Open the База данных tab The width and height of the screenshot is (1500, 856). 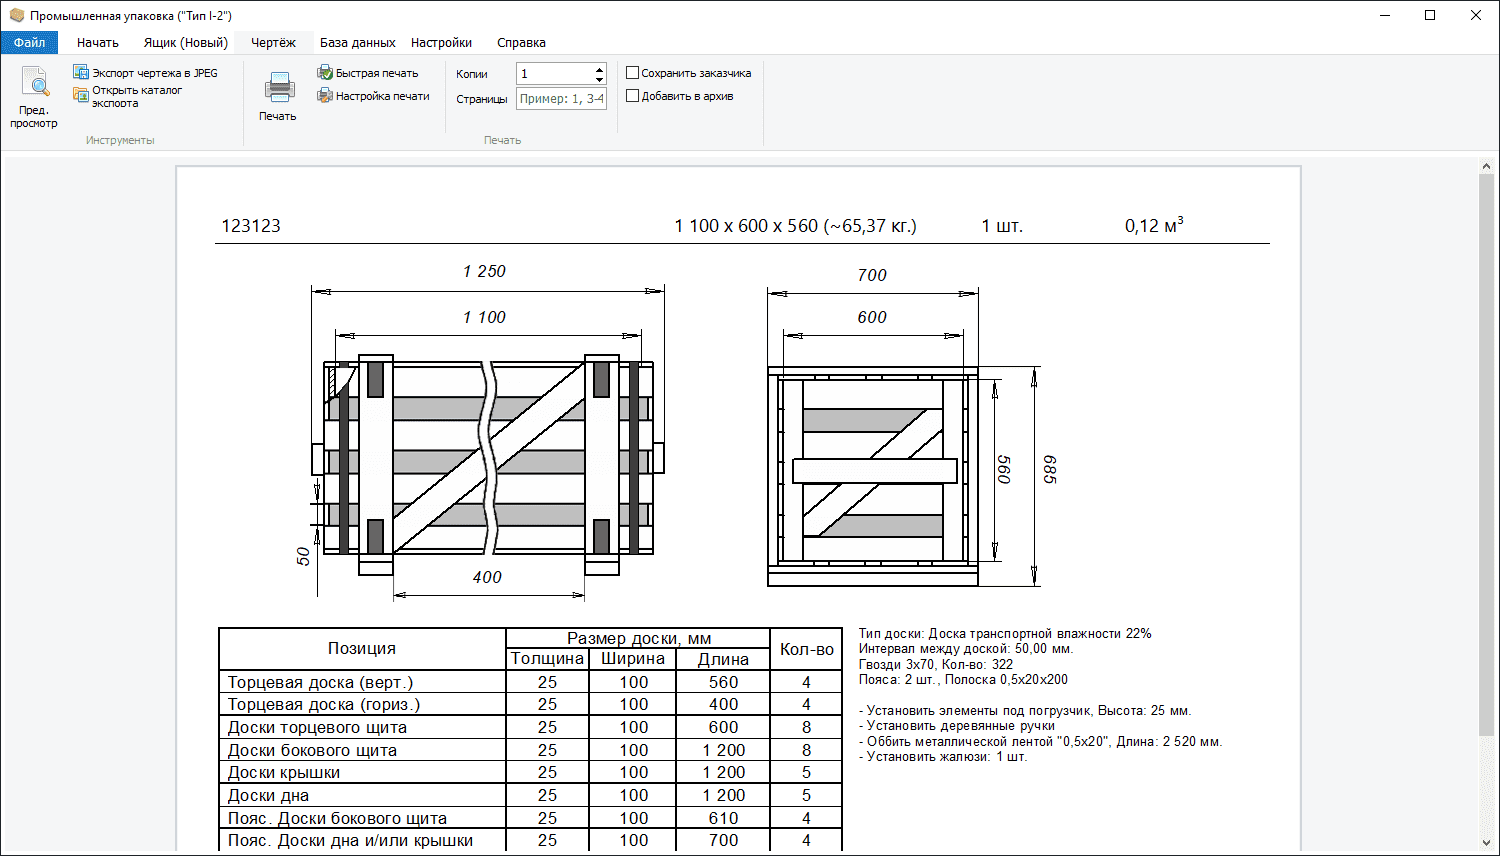click(358, 43)
